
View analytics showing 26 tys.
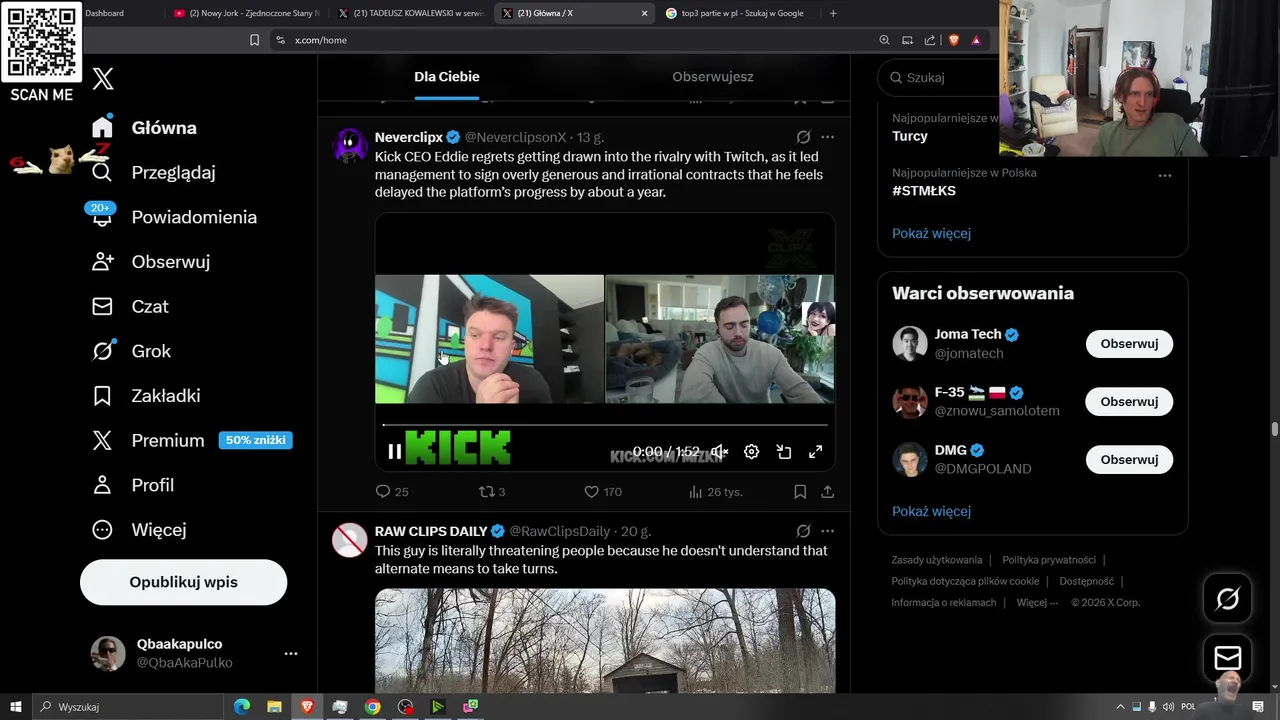pyautogui.click(x=715, y=492)
